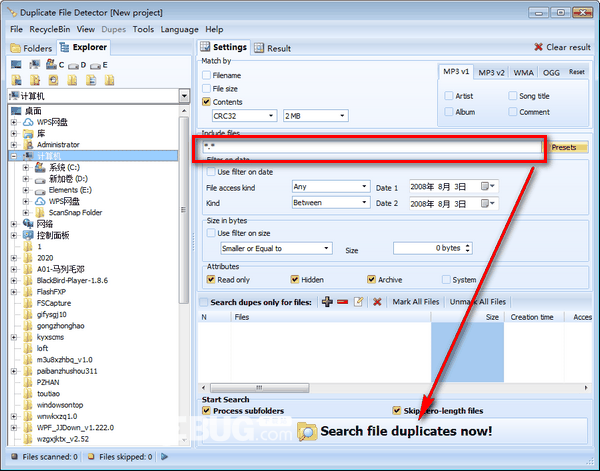Remove file with the red minus icon

pos(342,302)
